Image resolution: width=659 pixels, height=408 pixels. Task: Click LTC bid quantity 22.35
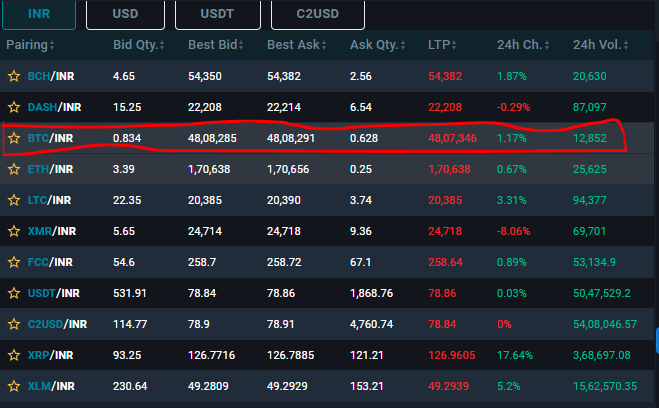pyautogui.click(x=127, y=200)
